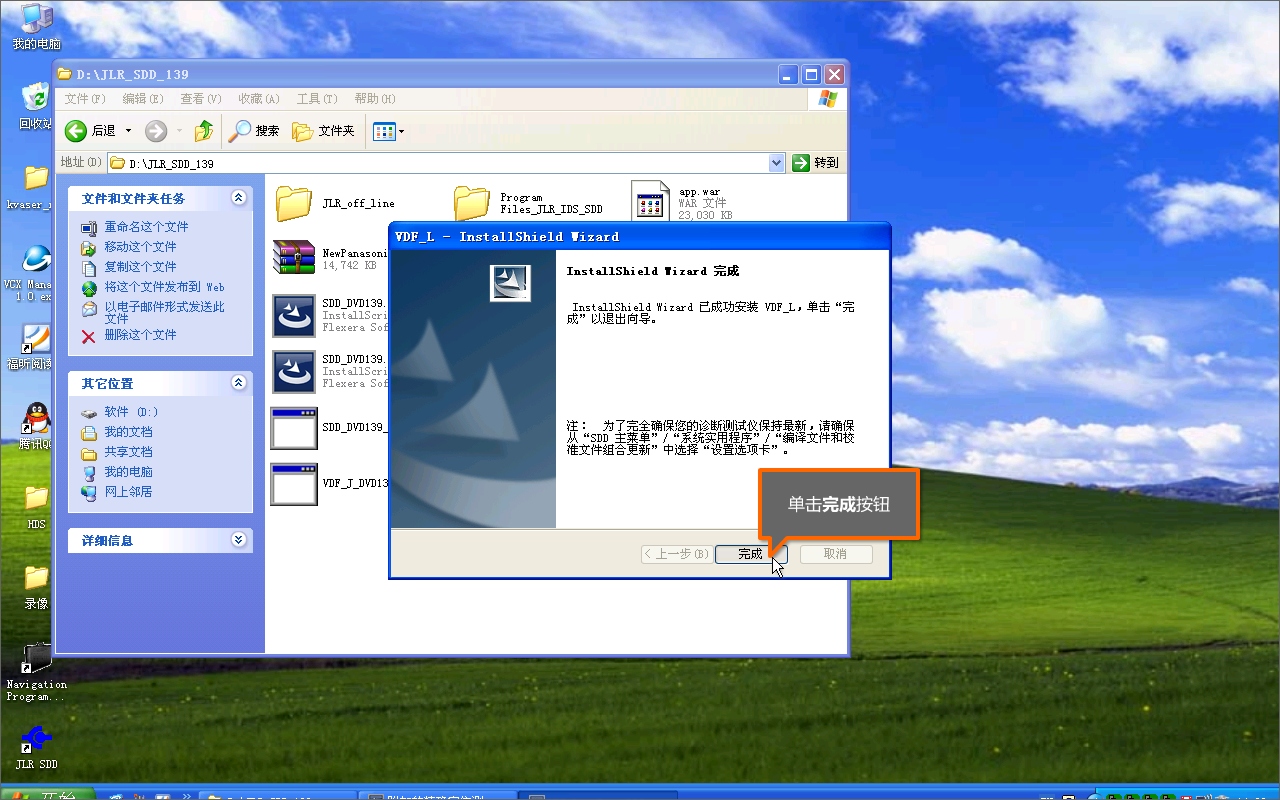The width and height of the screenshot is (1280, 800).
Task: Open 帮助(H) menu in Explorer
Action: [x=375, y=99]
